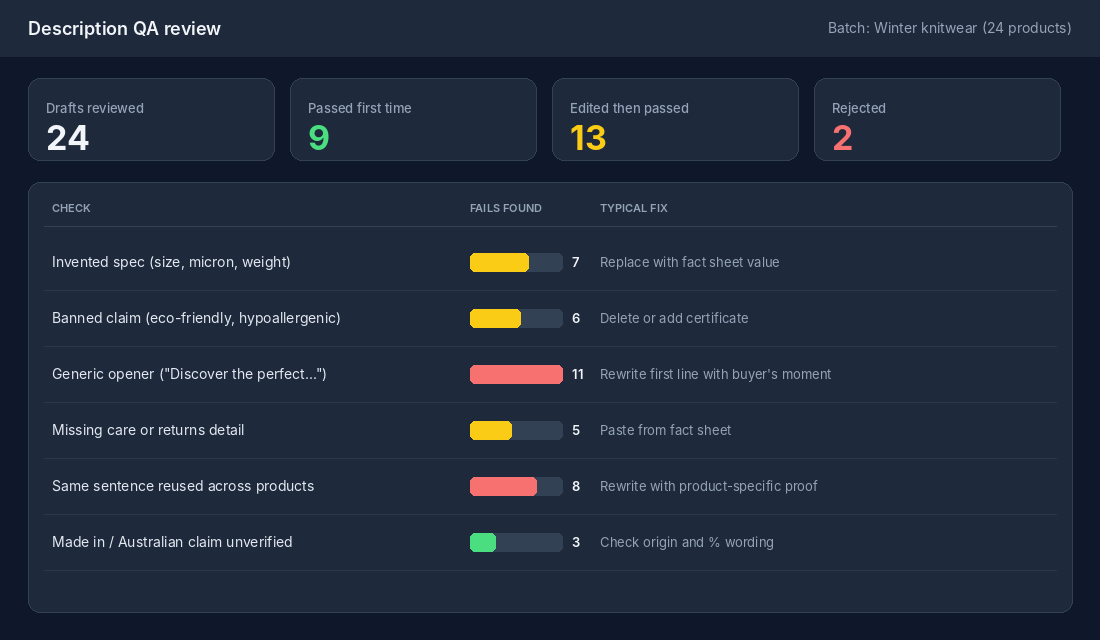Click the CHECK column header

click(71, 208)
